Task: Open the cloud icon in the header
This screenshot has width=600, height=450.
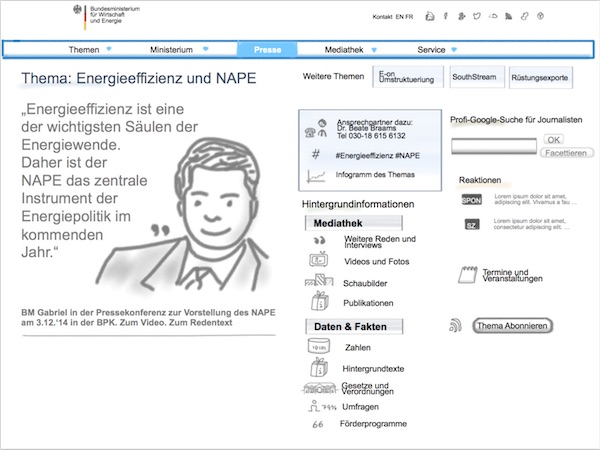Action: tap(493, 16)
